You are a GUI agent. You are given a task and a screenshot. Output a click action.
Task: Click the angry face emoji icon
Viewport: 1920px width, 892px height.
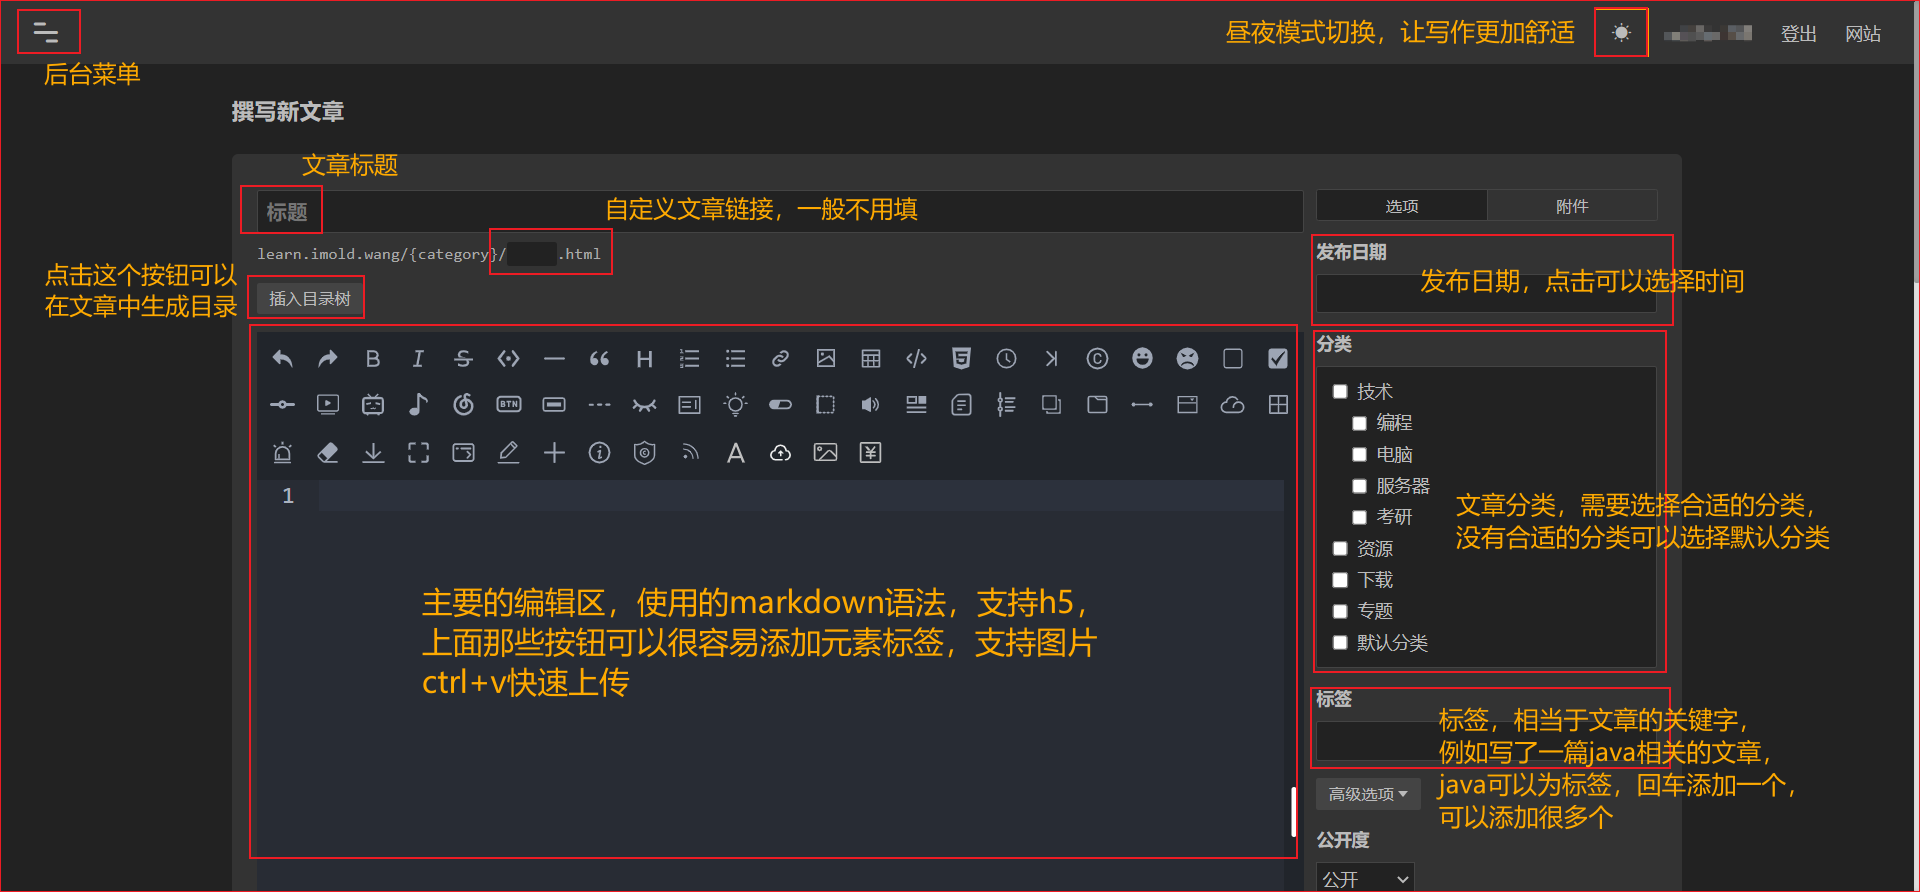(1187, 358)
